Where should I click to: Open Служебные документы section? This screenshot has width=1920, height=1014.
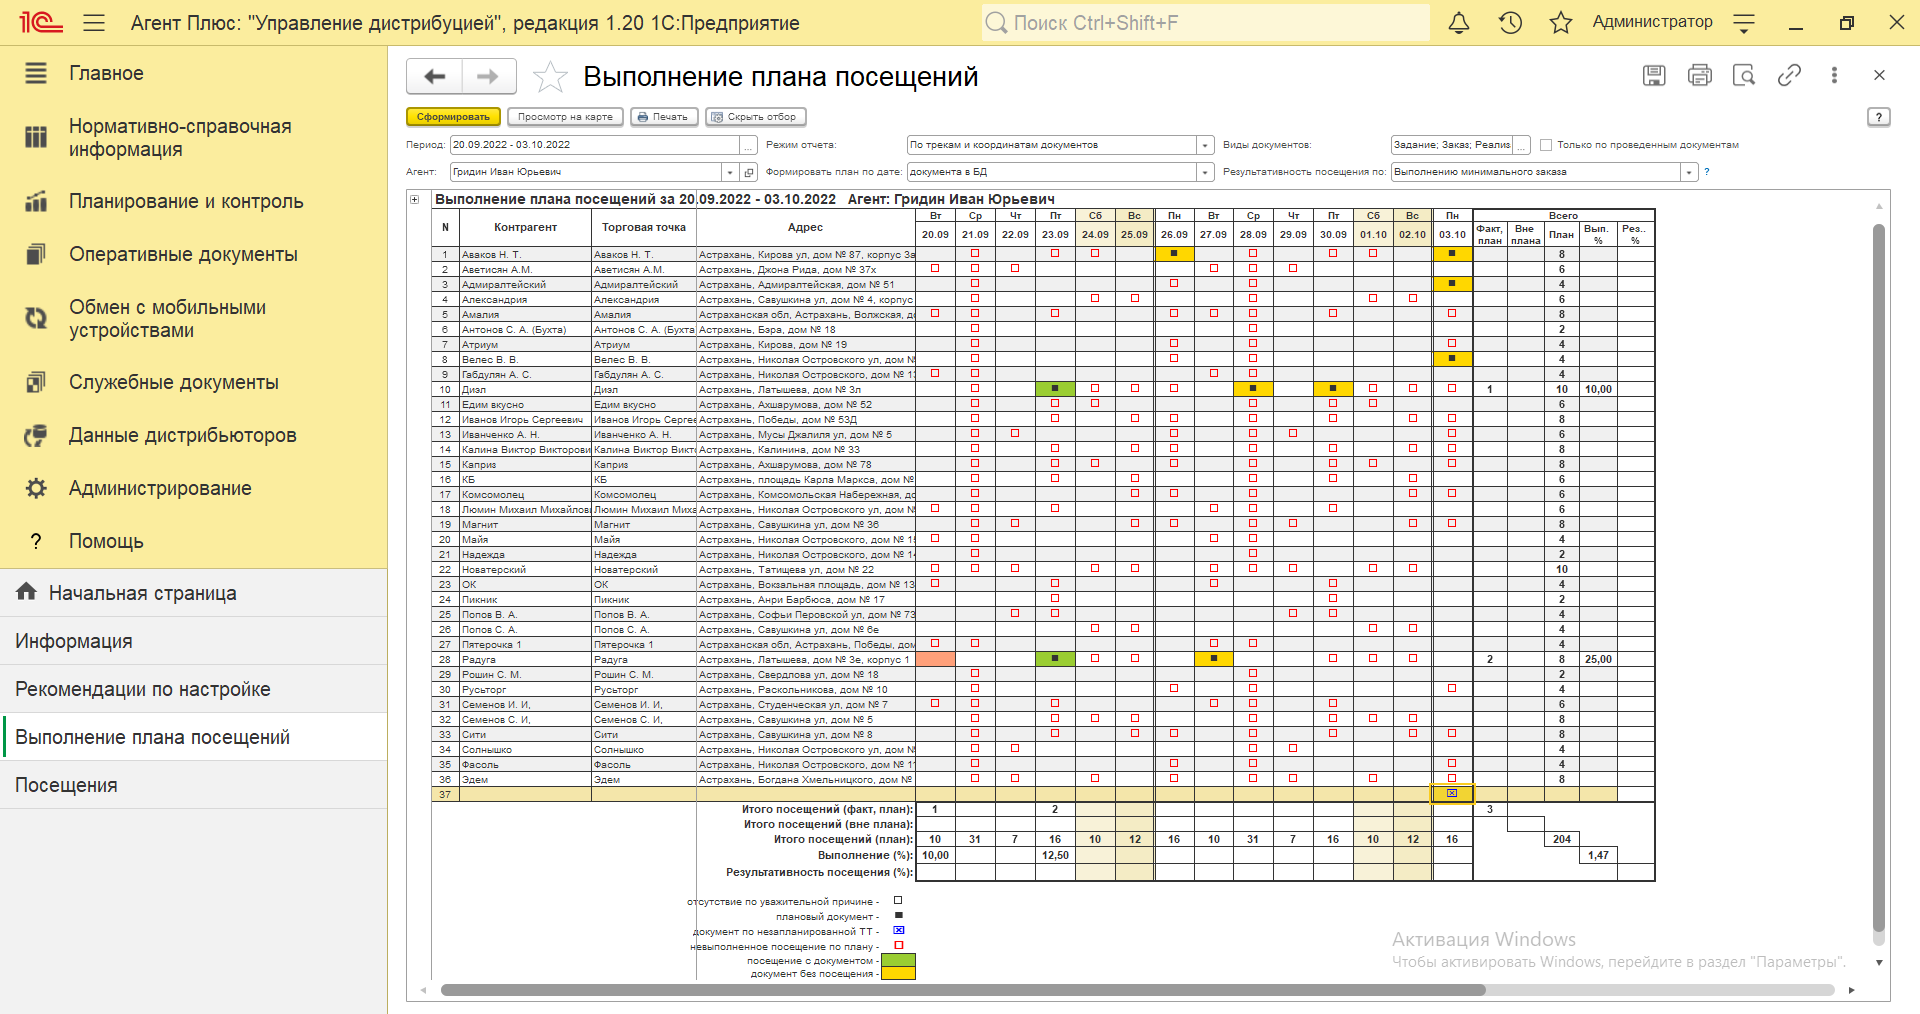click(174, 382)
